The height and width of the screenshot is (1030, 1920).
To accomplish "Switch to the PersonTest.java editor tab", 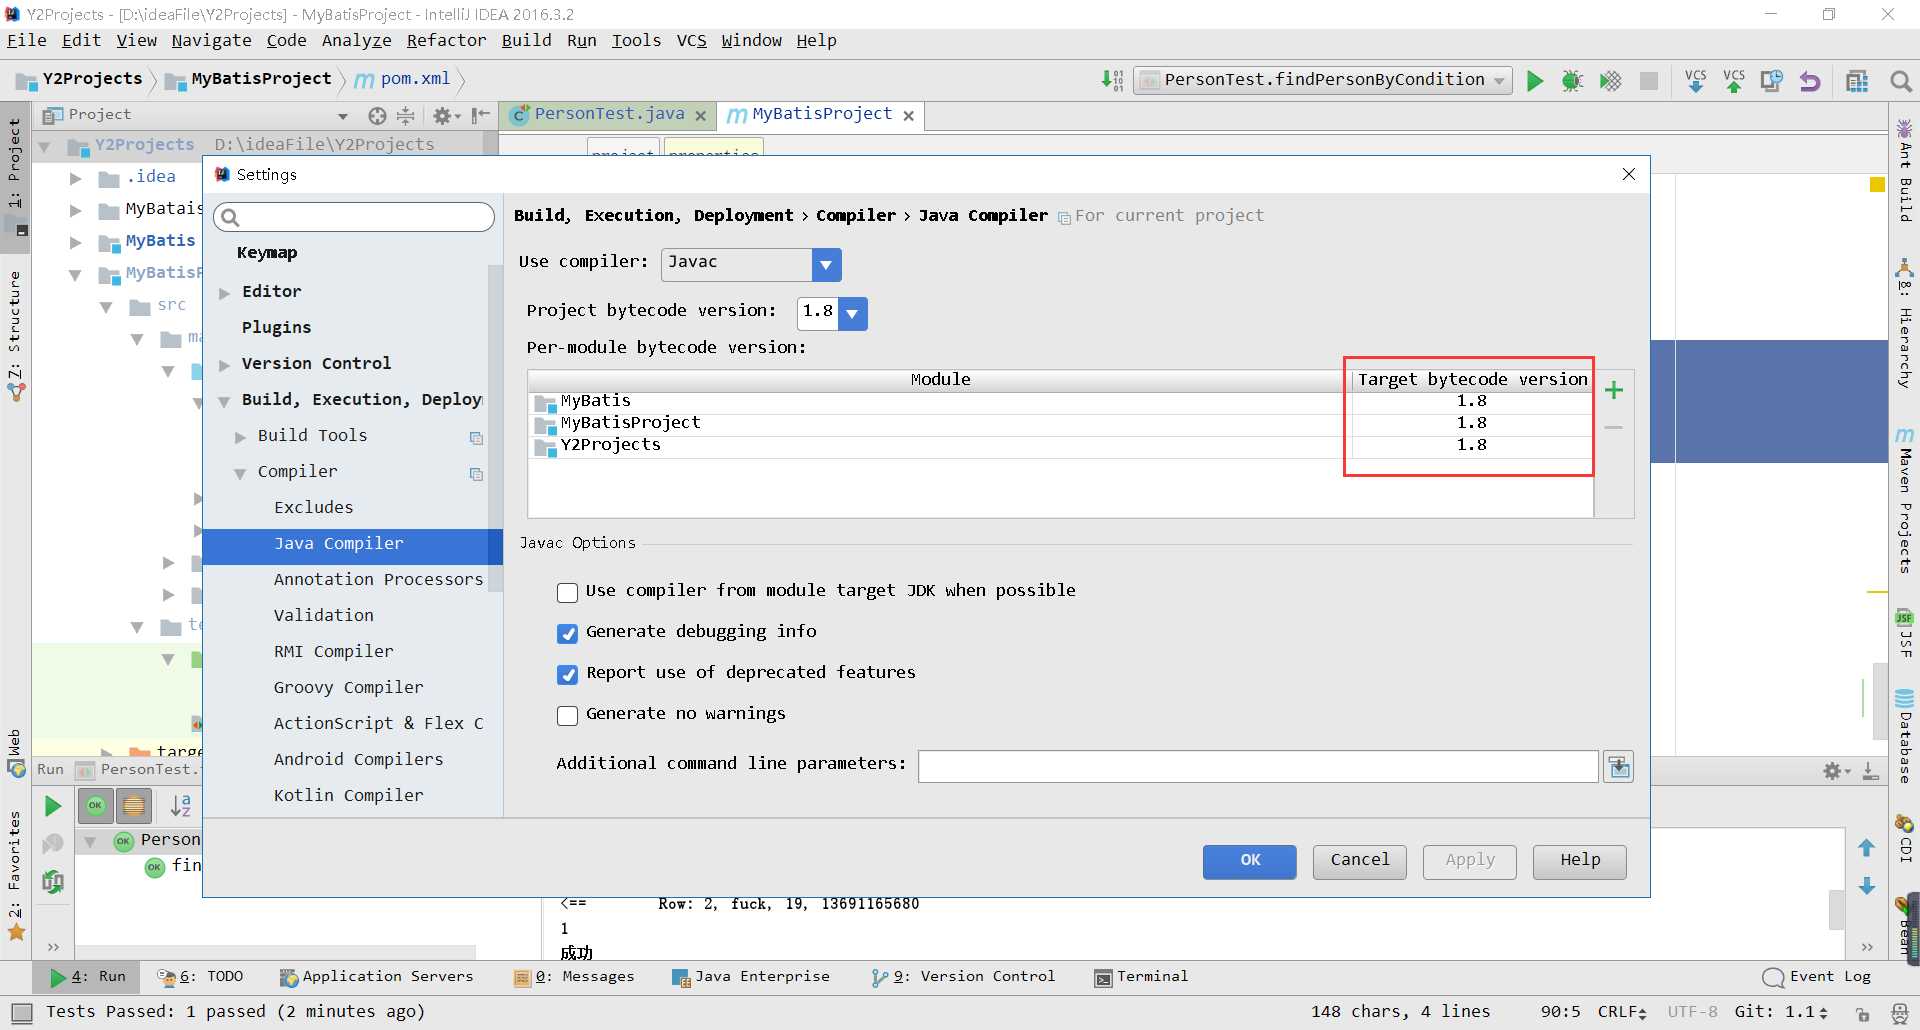I will pos(608,115).
